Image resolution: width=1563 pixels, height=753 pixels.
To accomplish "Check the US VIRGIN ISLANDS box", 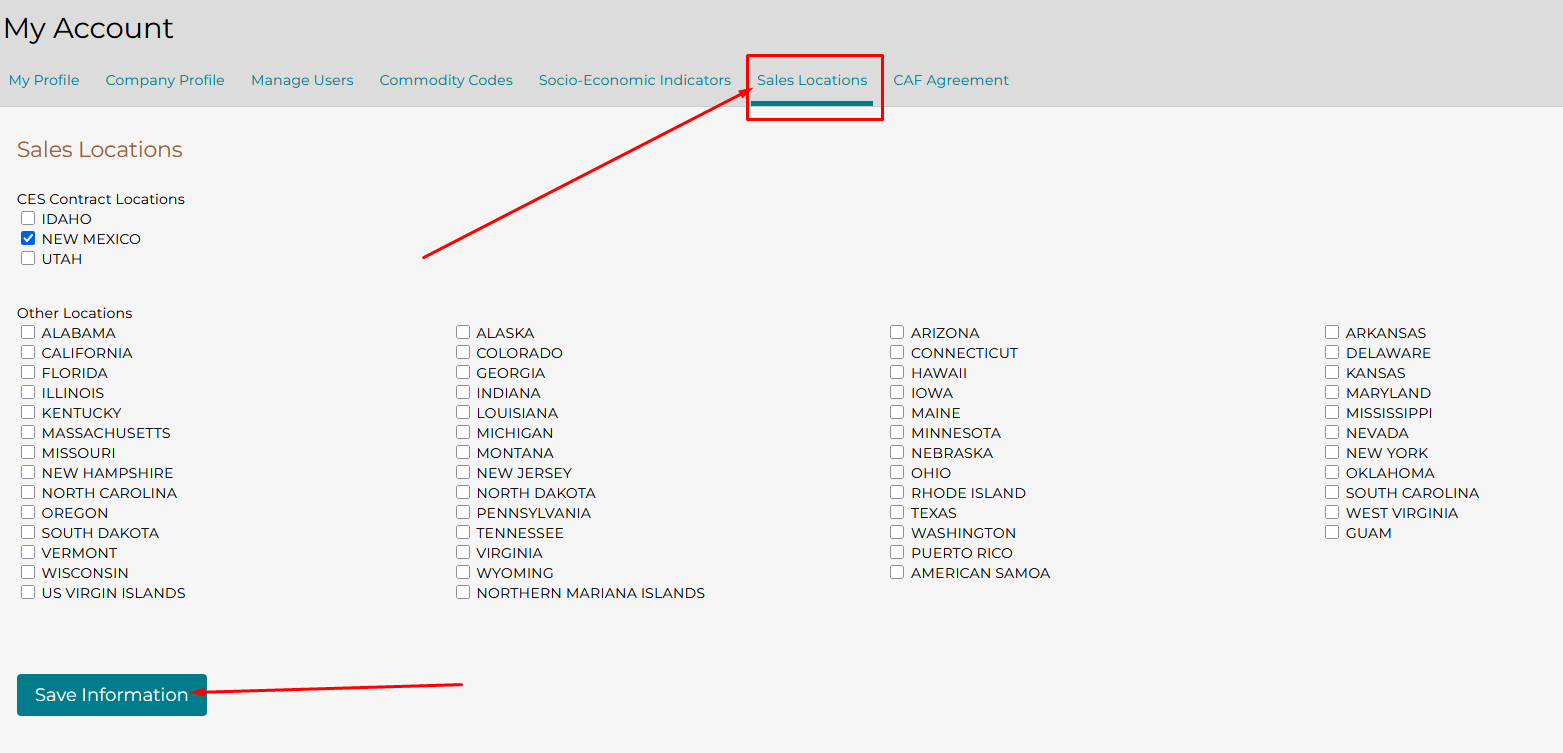I will [x=28, y=592].
